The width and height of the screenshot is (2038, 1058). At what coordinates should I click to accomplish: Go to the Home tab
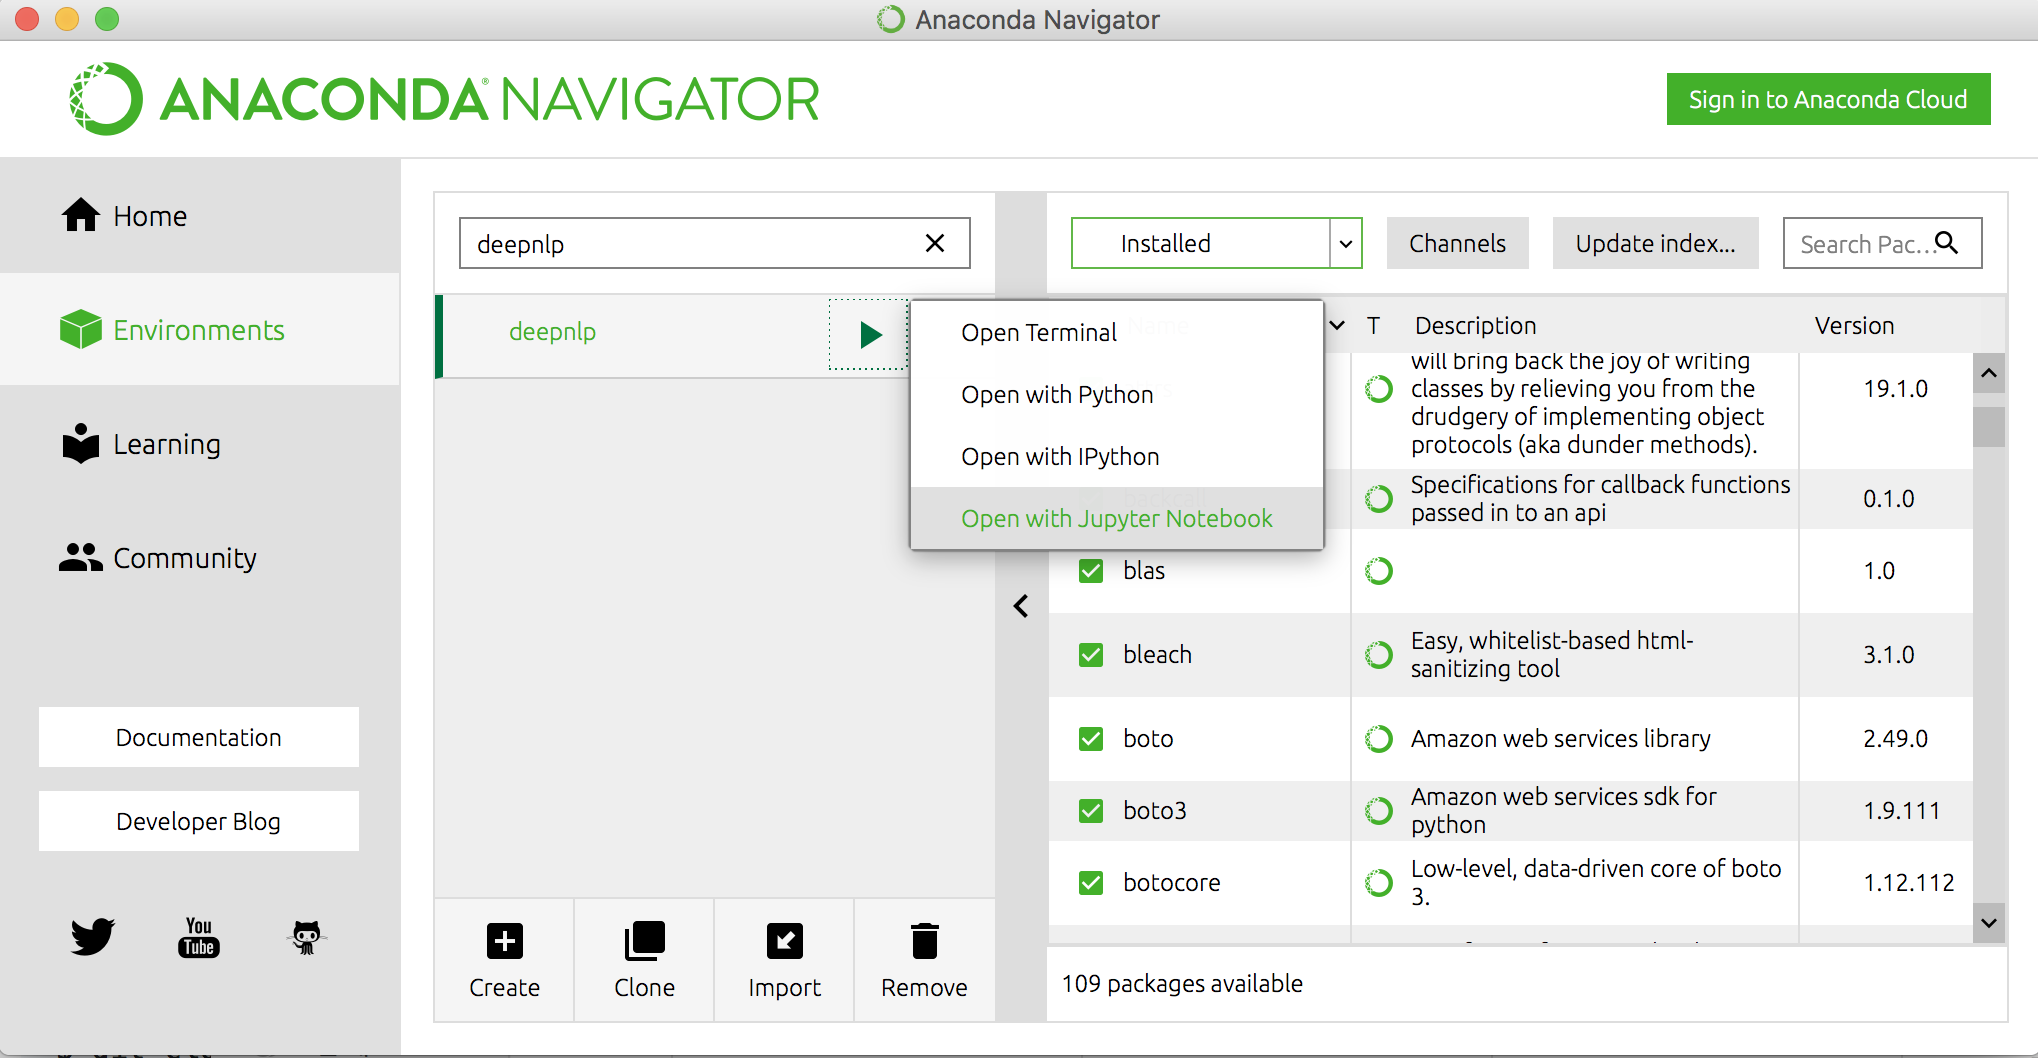200,216
